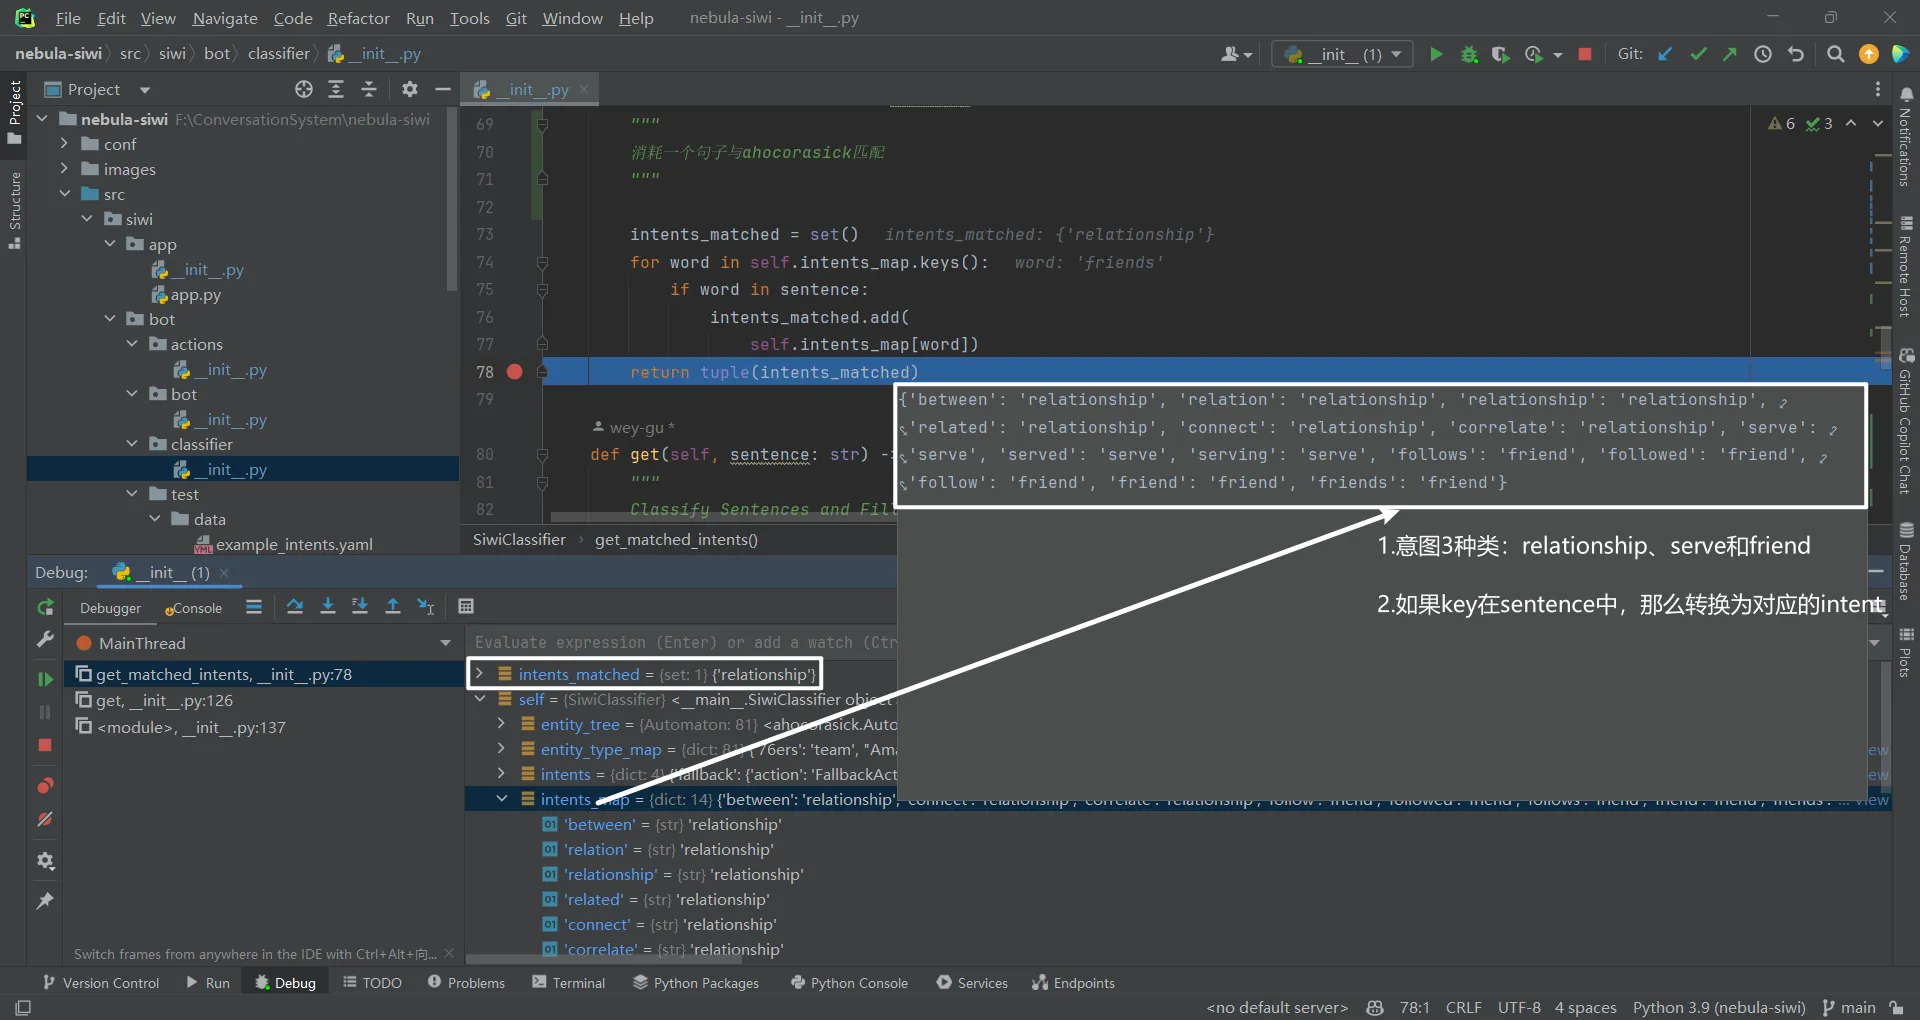Click the Evaluate expression input field

coord(682,642)
